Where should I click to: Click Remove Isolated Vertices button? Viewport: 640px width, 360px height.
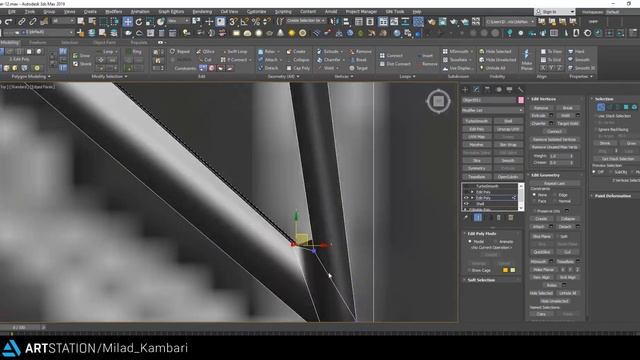pyautogui.click(x=554, y=140)
